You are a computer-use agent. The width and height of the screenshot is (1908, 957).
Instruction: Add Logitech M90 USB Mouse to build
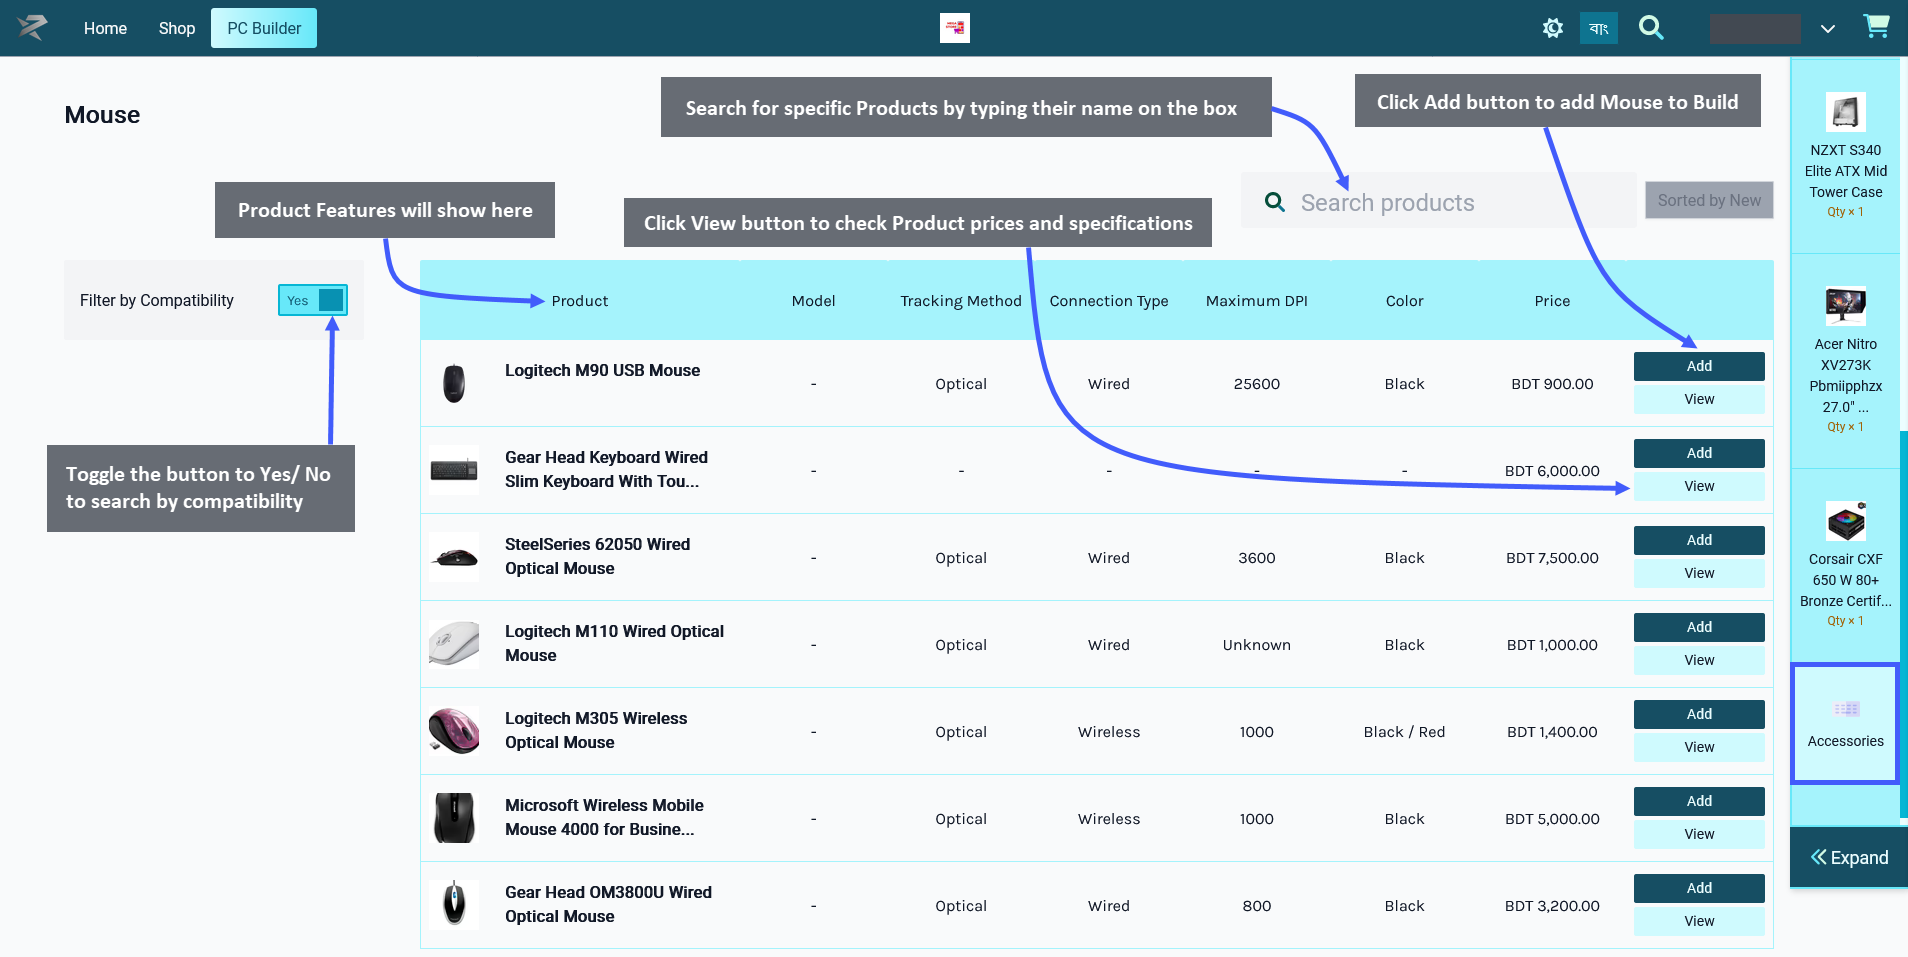(1699, 366)
